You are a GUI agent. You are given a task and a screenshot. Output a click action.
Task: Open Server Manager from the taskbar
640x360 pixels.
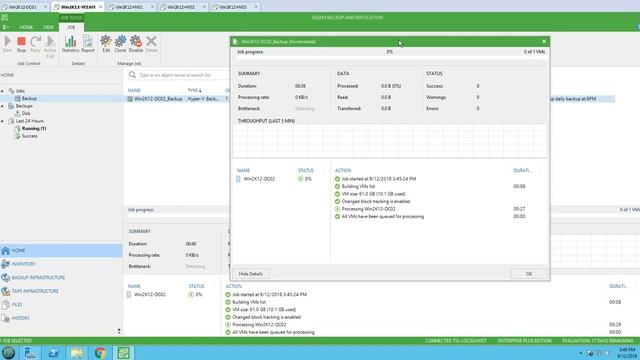pyautogui.click(x=30, y=353)
